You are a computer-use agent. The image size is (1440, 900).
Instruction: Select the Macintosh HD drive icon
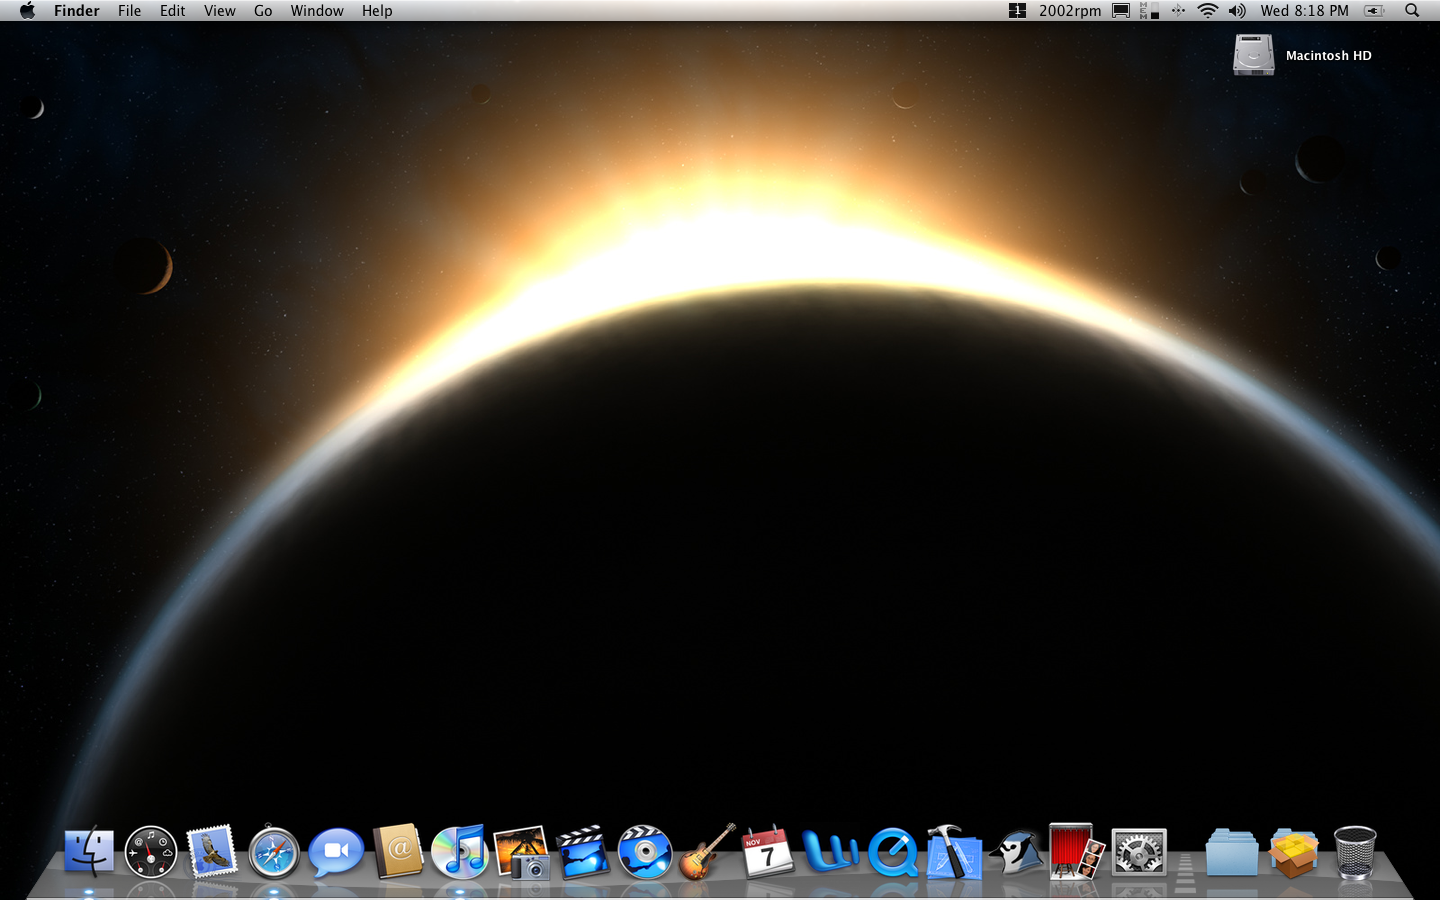click(x=1253, y=55)
